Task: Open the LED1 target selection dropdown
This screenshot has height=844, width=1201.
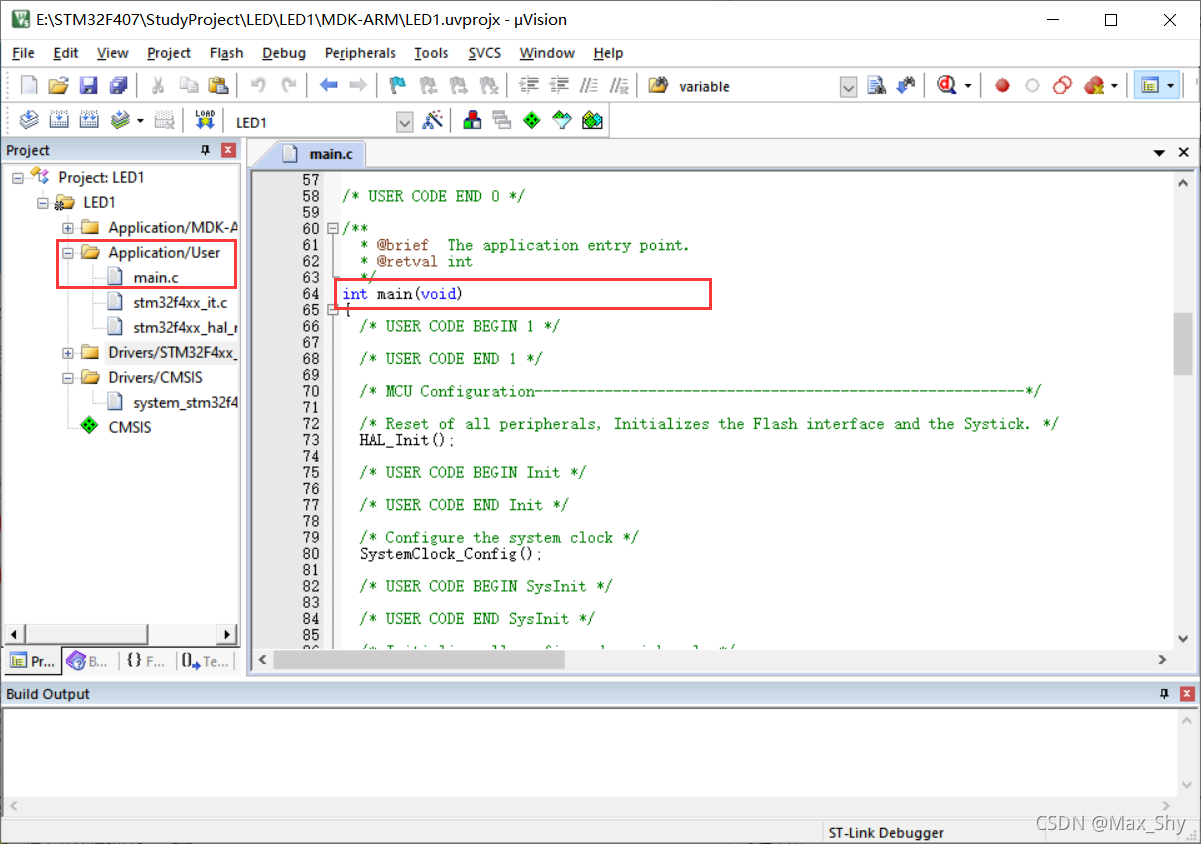Action: coord(405,122)
